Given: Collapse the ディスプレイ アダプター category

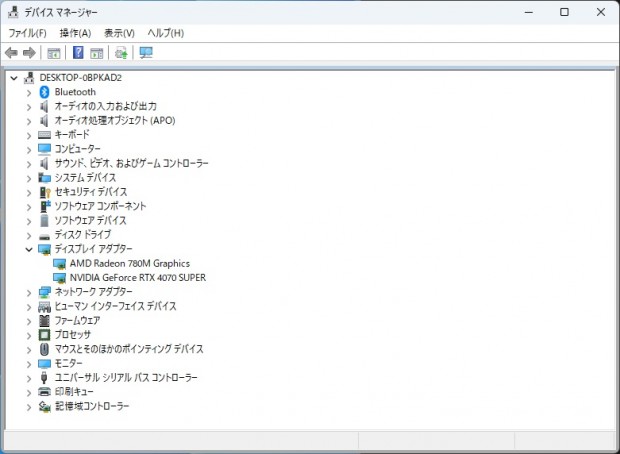Looking at the screenshot, I should click(29, 249).
